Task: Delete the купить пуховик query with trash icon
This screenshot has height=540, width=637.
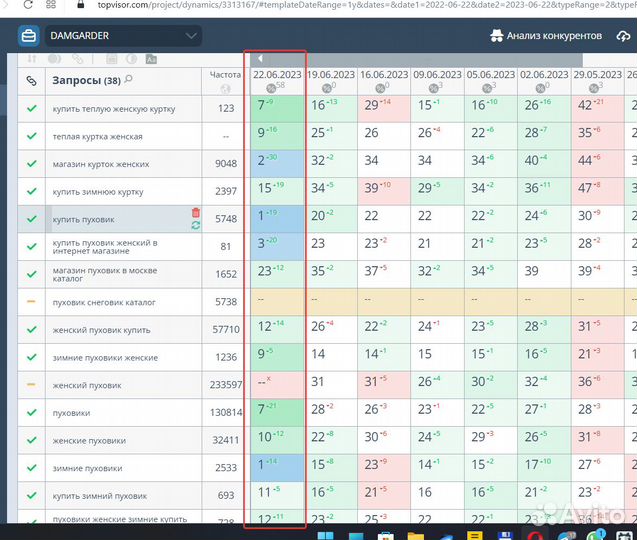Action: coord(195,213)
